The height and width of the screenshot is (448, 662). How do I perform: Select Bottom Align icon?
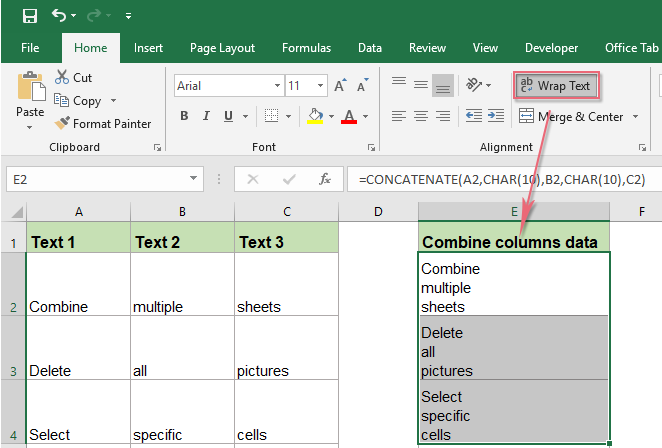click(x=443, y=85)
